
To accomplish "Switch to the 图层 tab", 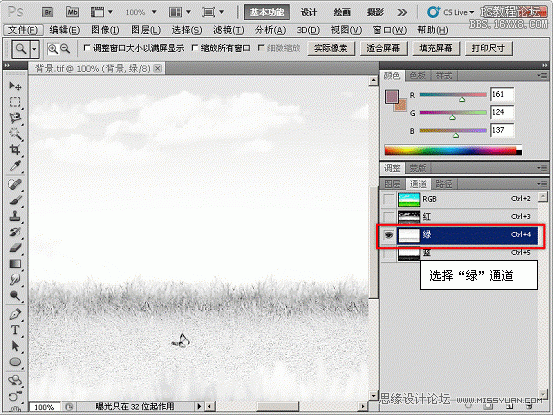I will pos(392,184).
